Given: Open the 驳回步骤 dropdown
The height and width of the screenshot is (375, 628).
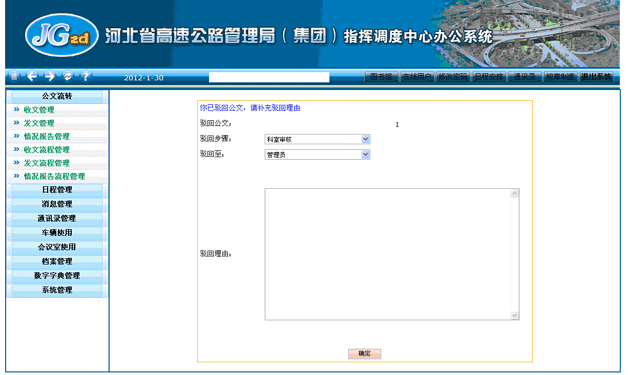Looking at the screenshot, I should click(317, 139).
